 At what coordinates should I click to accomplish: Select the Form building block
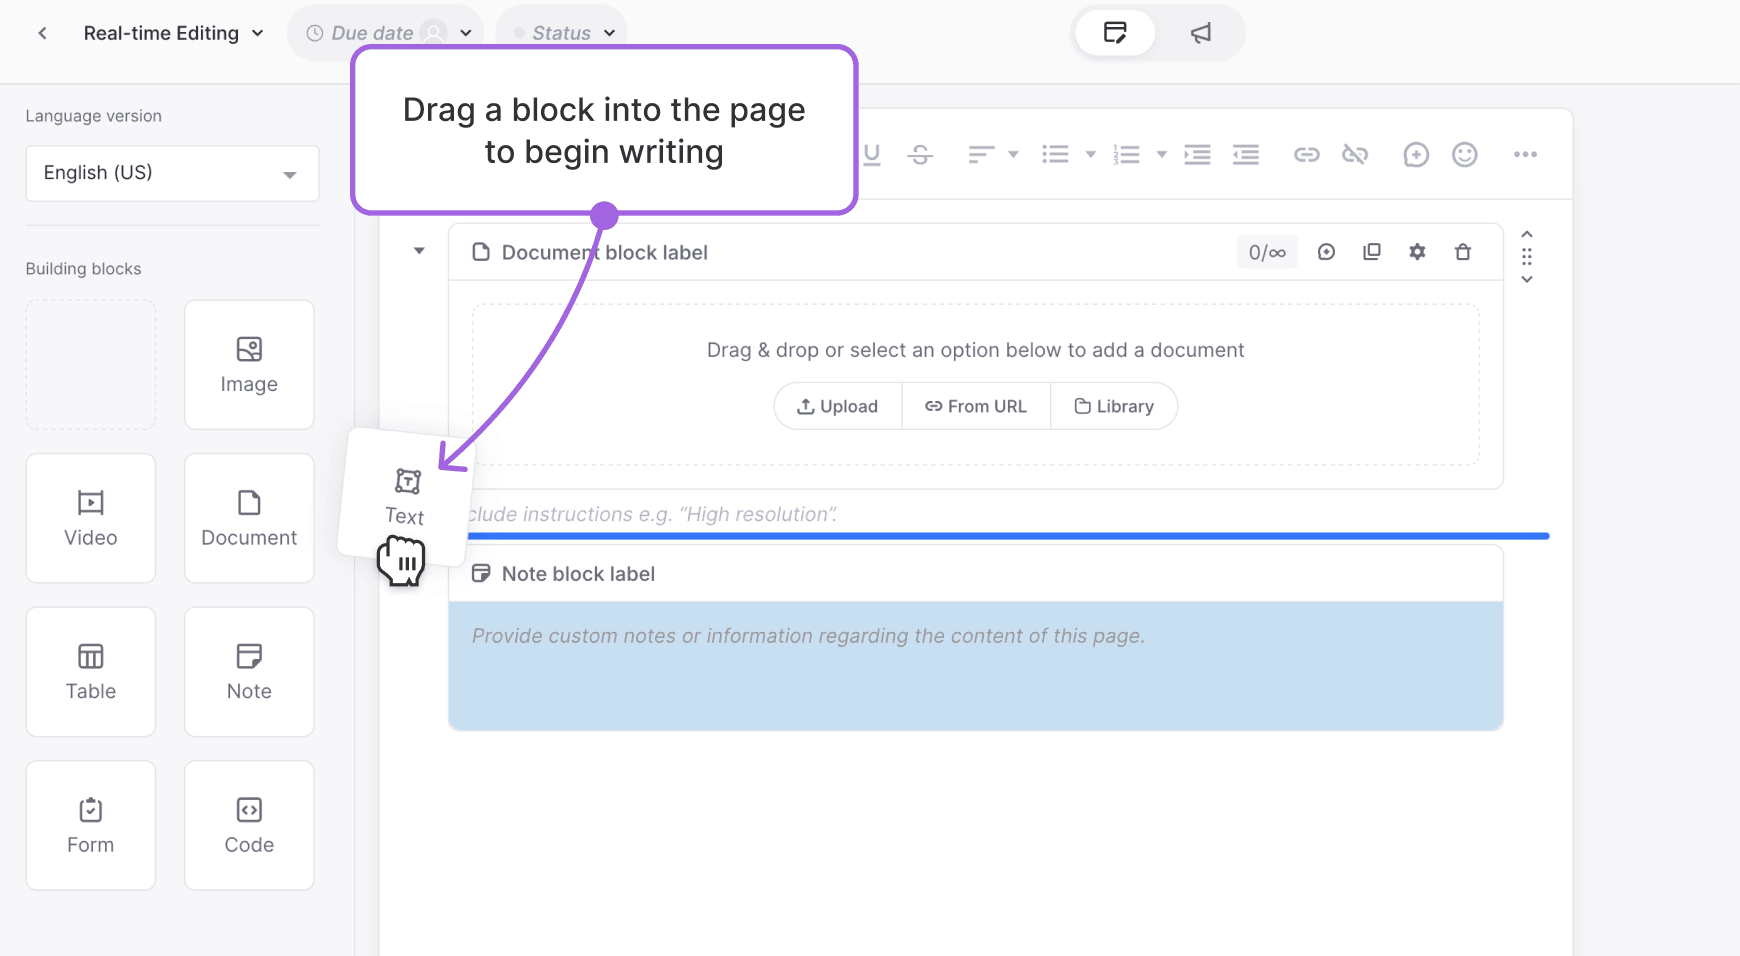click(x=91, y=825)
